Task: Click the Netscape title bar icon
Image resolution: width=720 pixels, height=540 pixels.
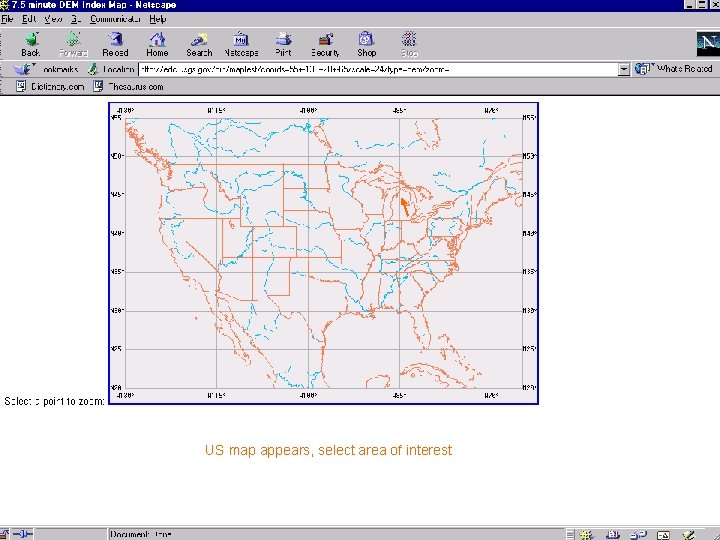Action: (x=5, y=5)
